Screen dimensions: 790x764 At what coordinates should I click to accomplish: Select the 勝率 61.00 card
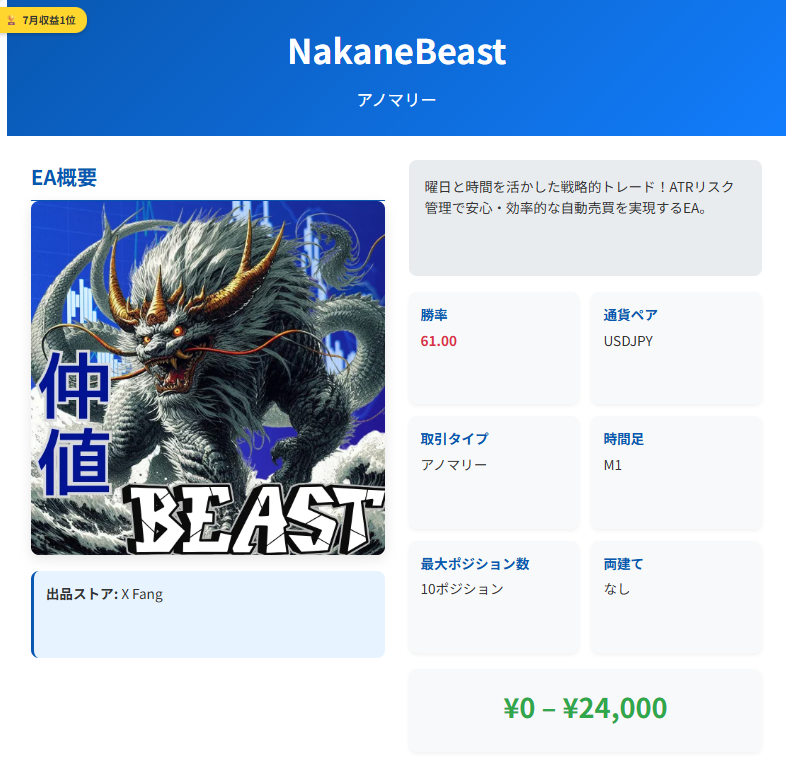(494, 348)
